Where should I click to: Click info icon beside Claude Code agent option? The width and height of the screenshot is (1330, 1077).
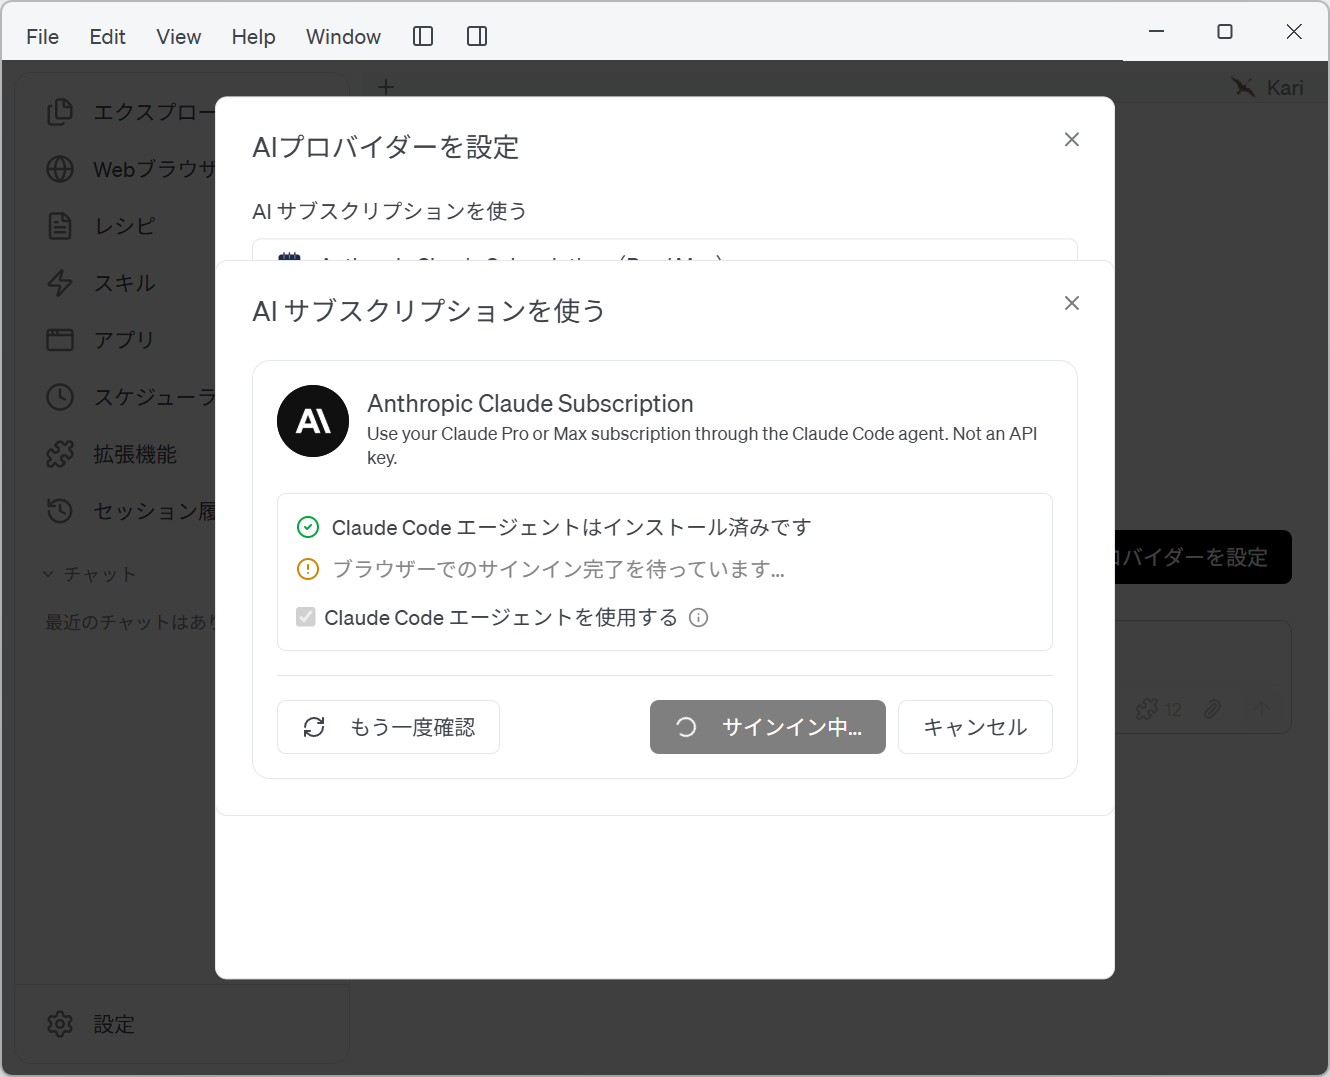pyautogui.click(x=699, y=618)
